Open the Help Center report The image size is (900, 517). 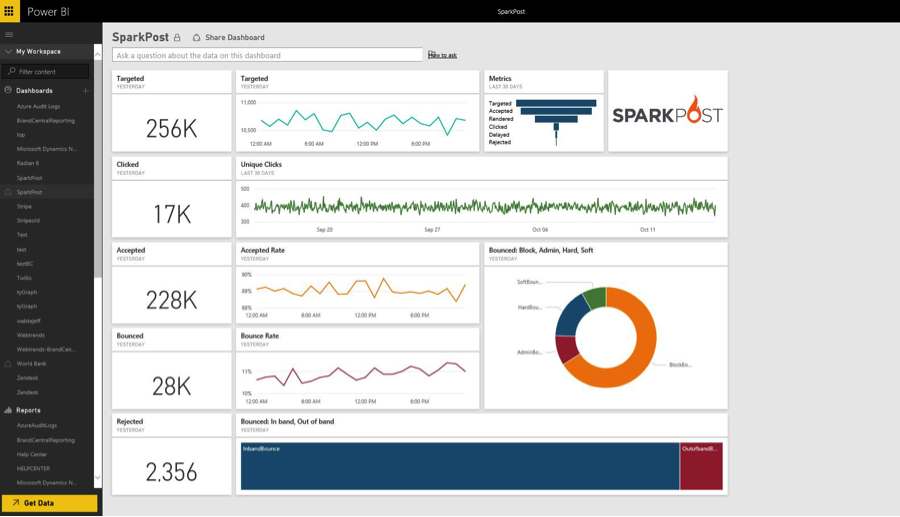(32, 454)
